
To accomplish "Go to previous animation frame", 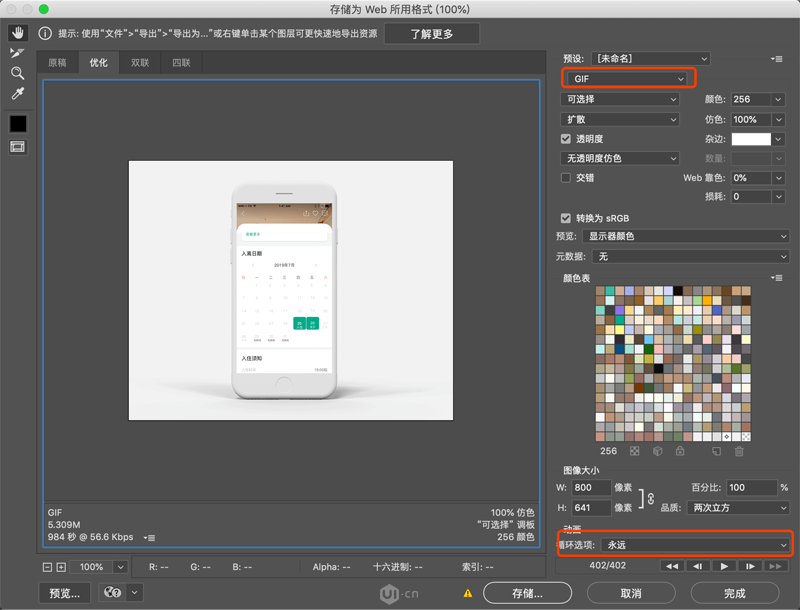I will [697, 566].
